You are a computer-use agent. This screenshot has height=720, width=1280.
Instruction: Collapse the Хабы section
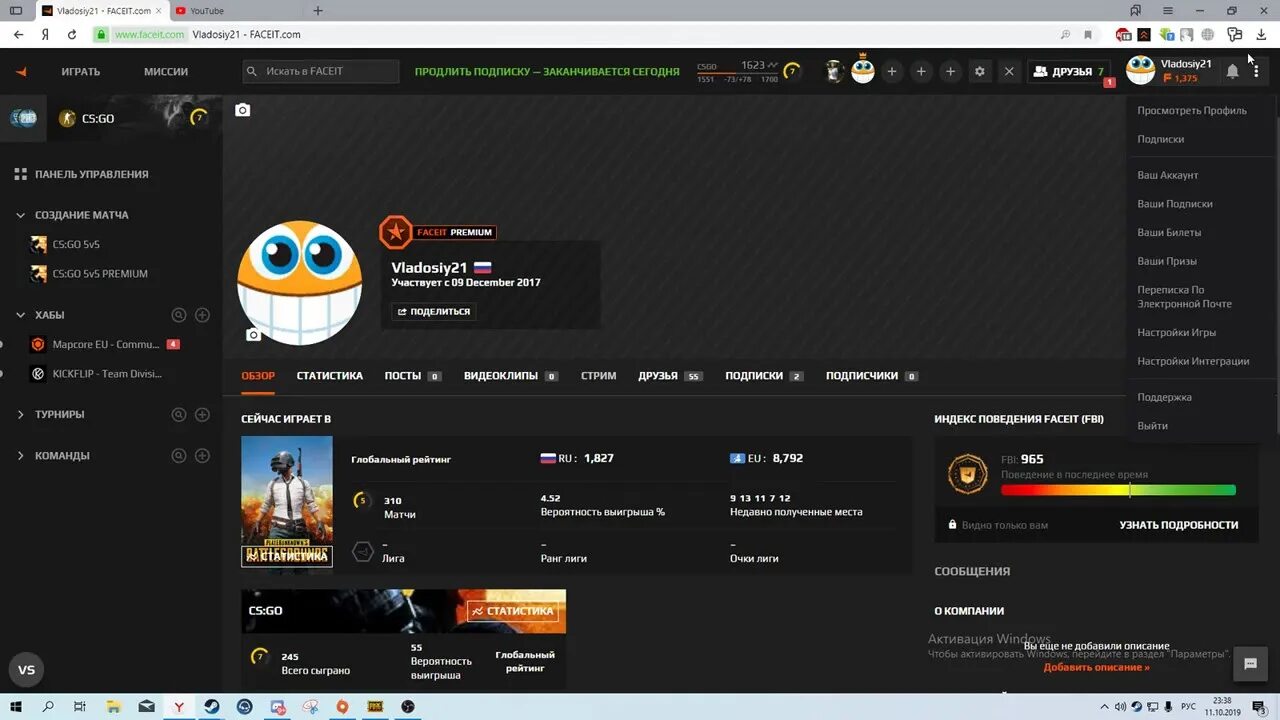[21, 315]
